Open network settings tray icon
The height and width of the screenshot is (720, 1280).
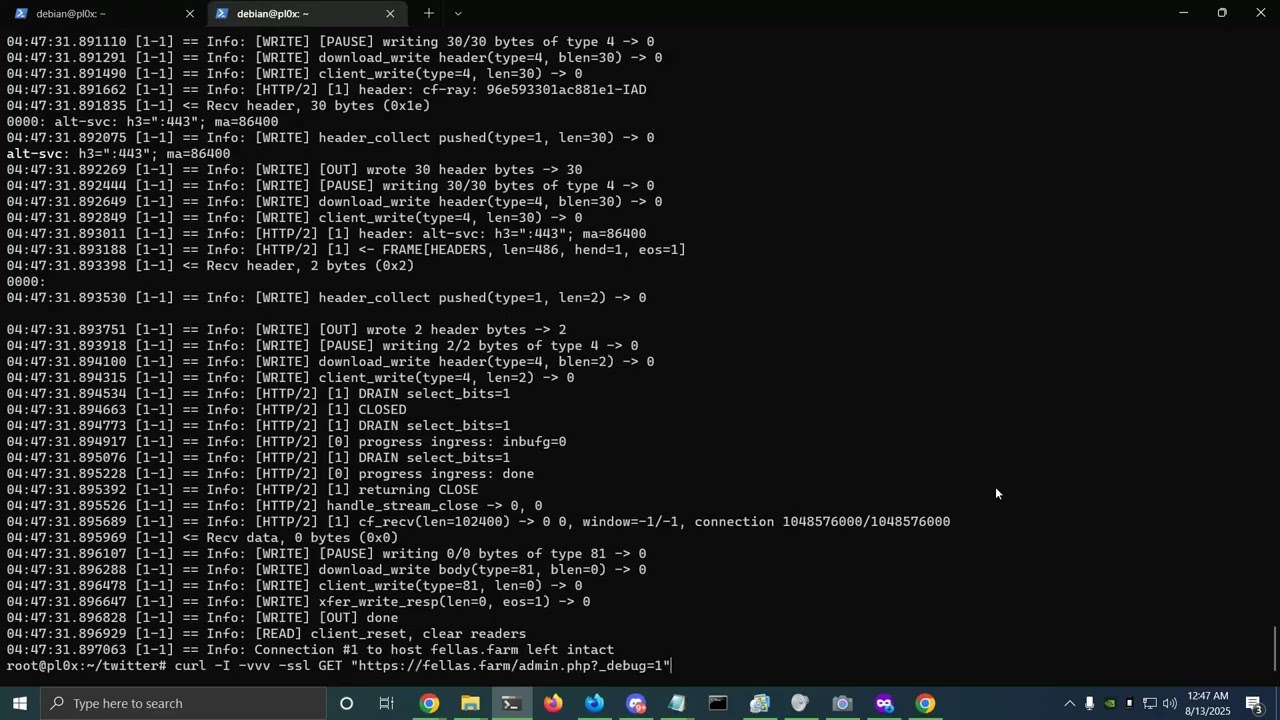[1150, 704]
